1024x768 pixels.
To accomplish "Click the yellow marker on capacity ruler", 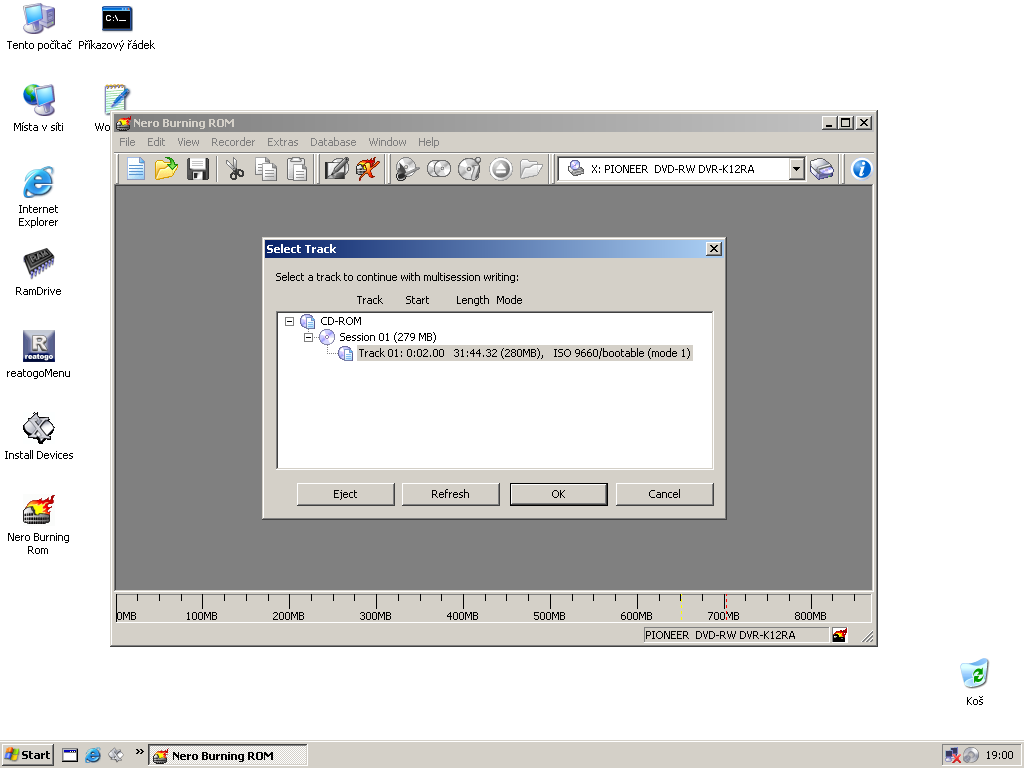I will 681,607.
